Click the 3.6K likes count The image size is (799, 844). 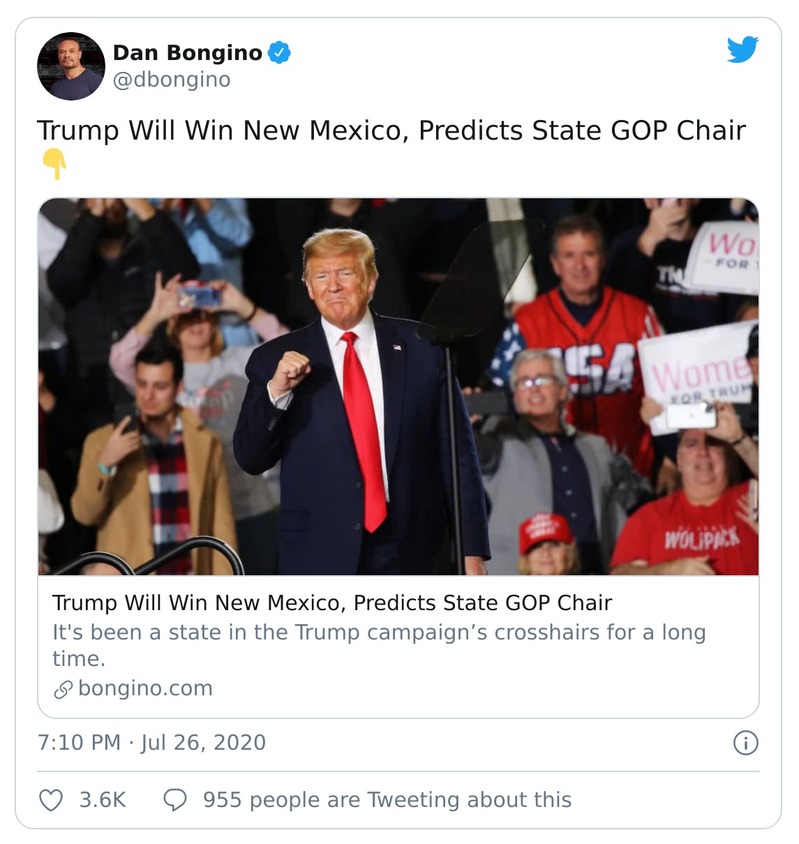[102, 800]
